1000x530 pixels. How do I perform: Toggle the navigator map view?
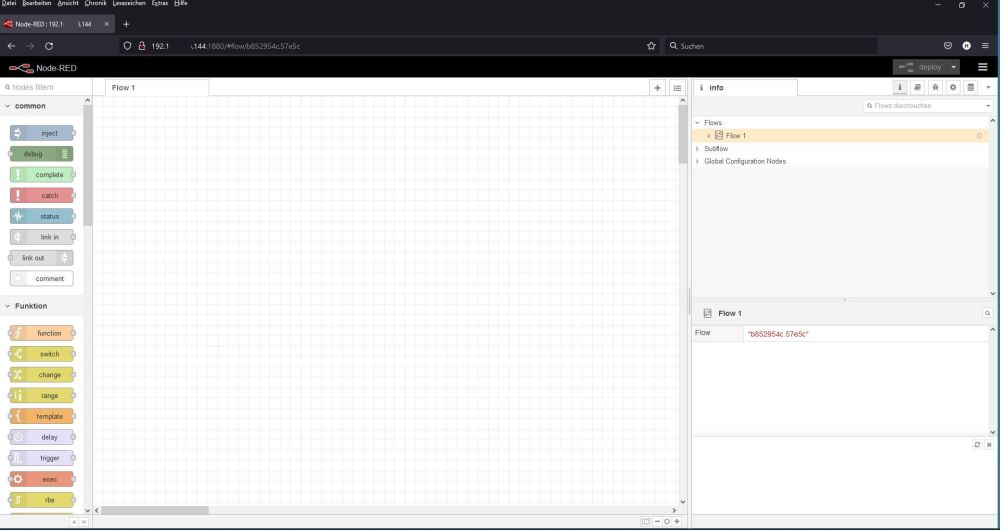click(645, 521)
